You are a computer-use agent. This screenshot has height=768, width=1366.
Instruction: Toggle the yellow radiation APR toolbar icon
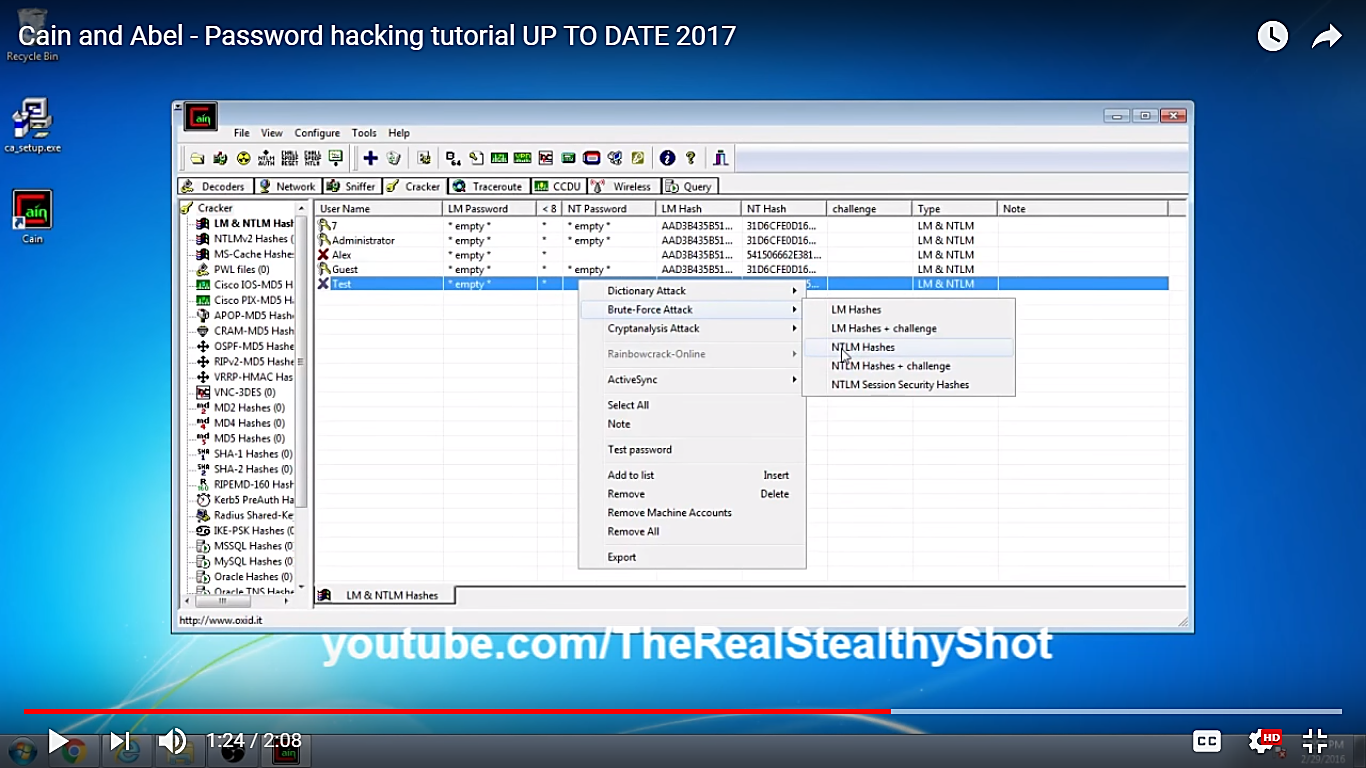coord(243,158)
